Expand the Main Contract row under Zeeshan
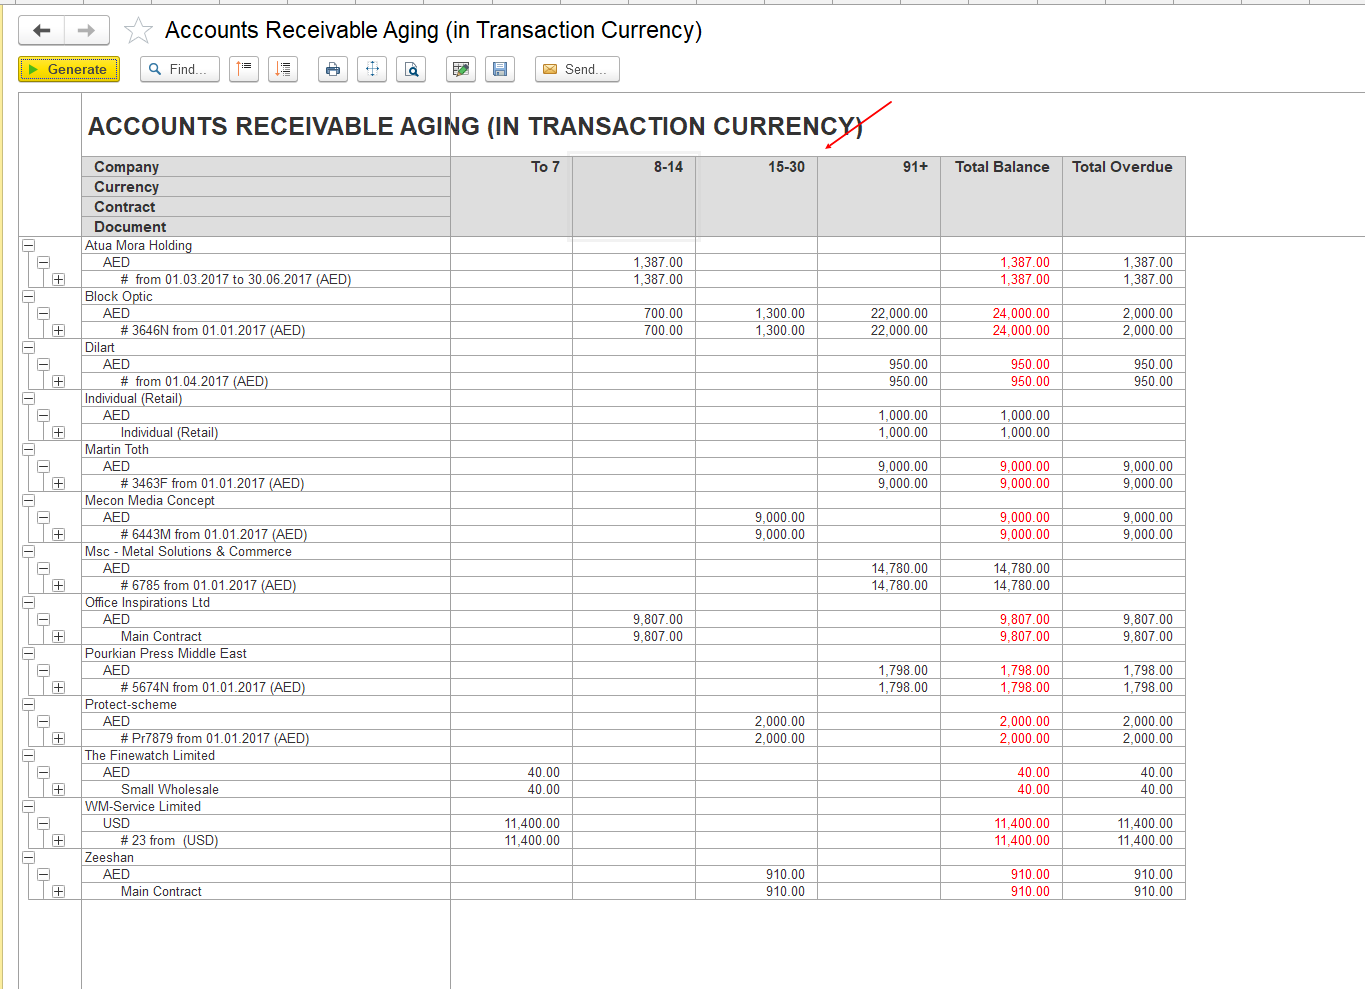Screen dimensions: 1365x989 58,892
